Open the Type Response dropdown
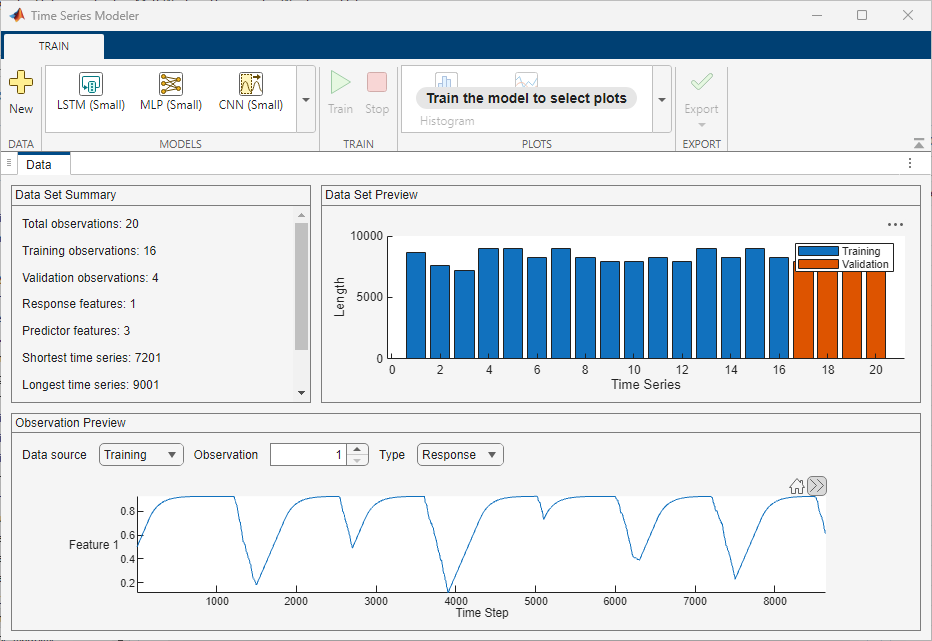932x641 pixels. point(460,455)
